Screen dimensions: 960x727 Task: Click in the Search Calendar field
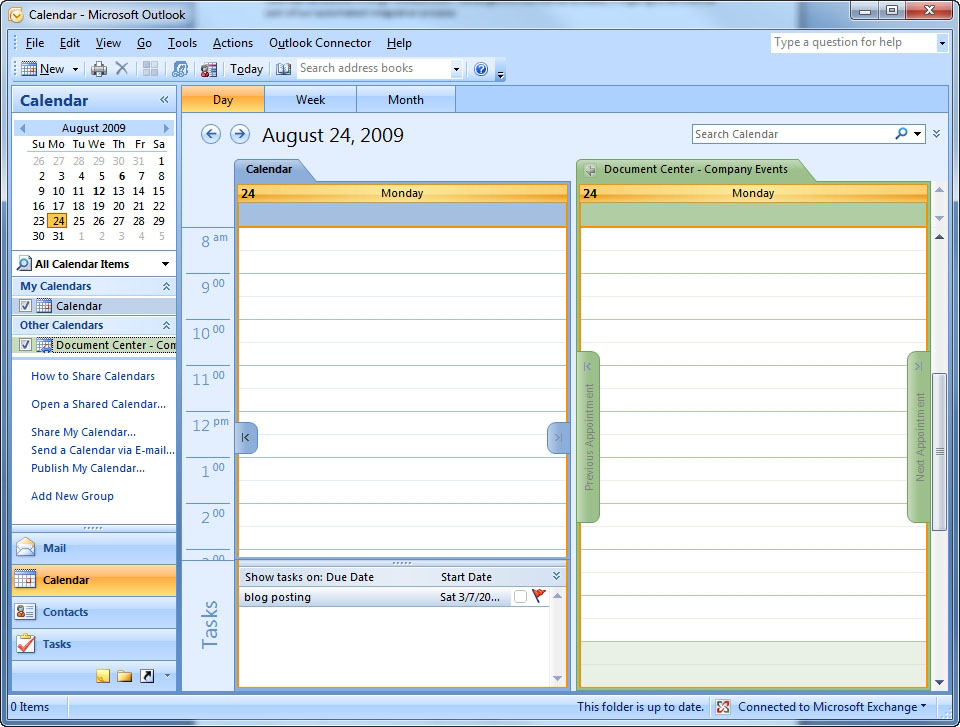[x=793, y=134]
